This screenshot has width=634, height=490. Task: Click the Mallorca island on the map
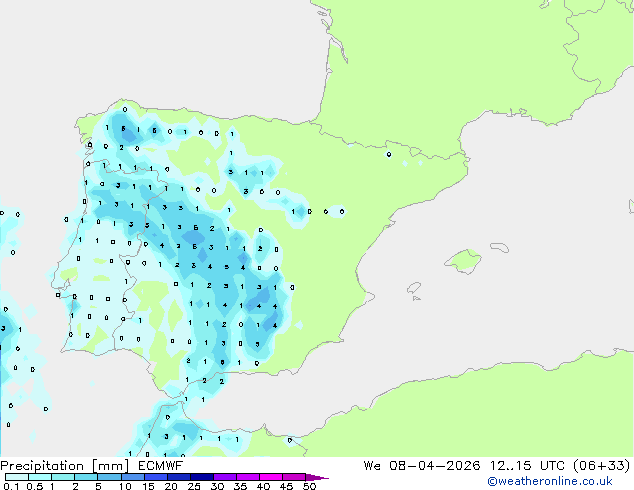click(464, 261)
